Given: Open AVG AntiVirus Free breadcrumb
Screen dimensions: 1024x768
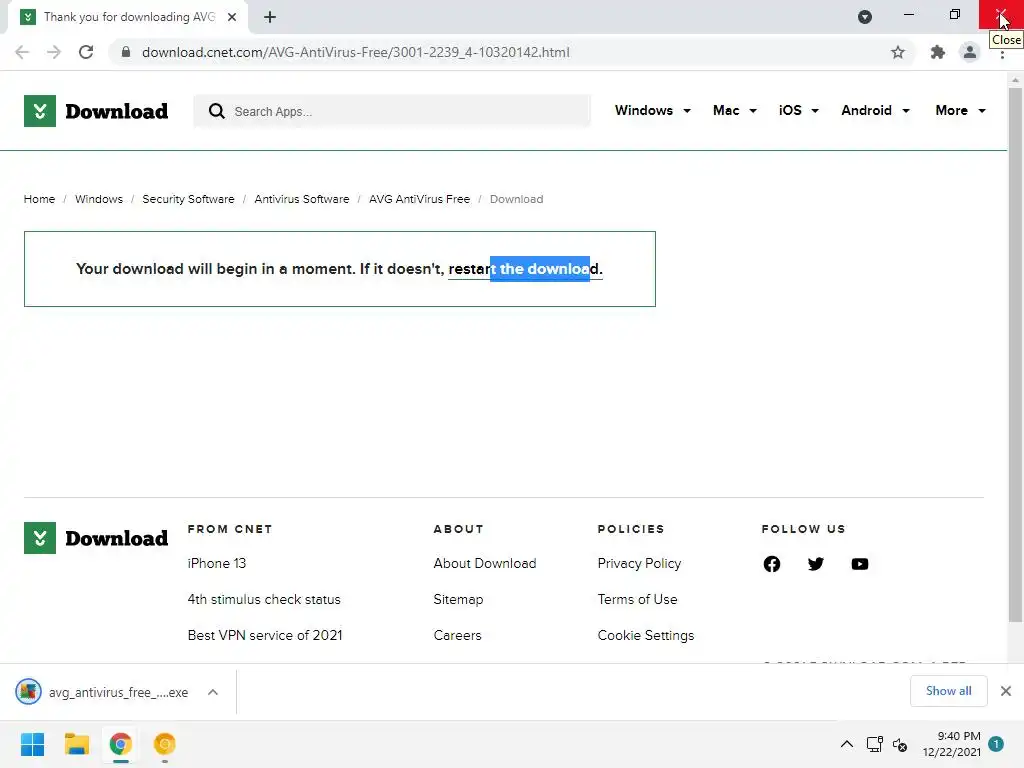Looking at the screenshot, I should tap(419, 199).
